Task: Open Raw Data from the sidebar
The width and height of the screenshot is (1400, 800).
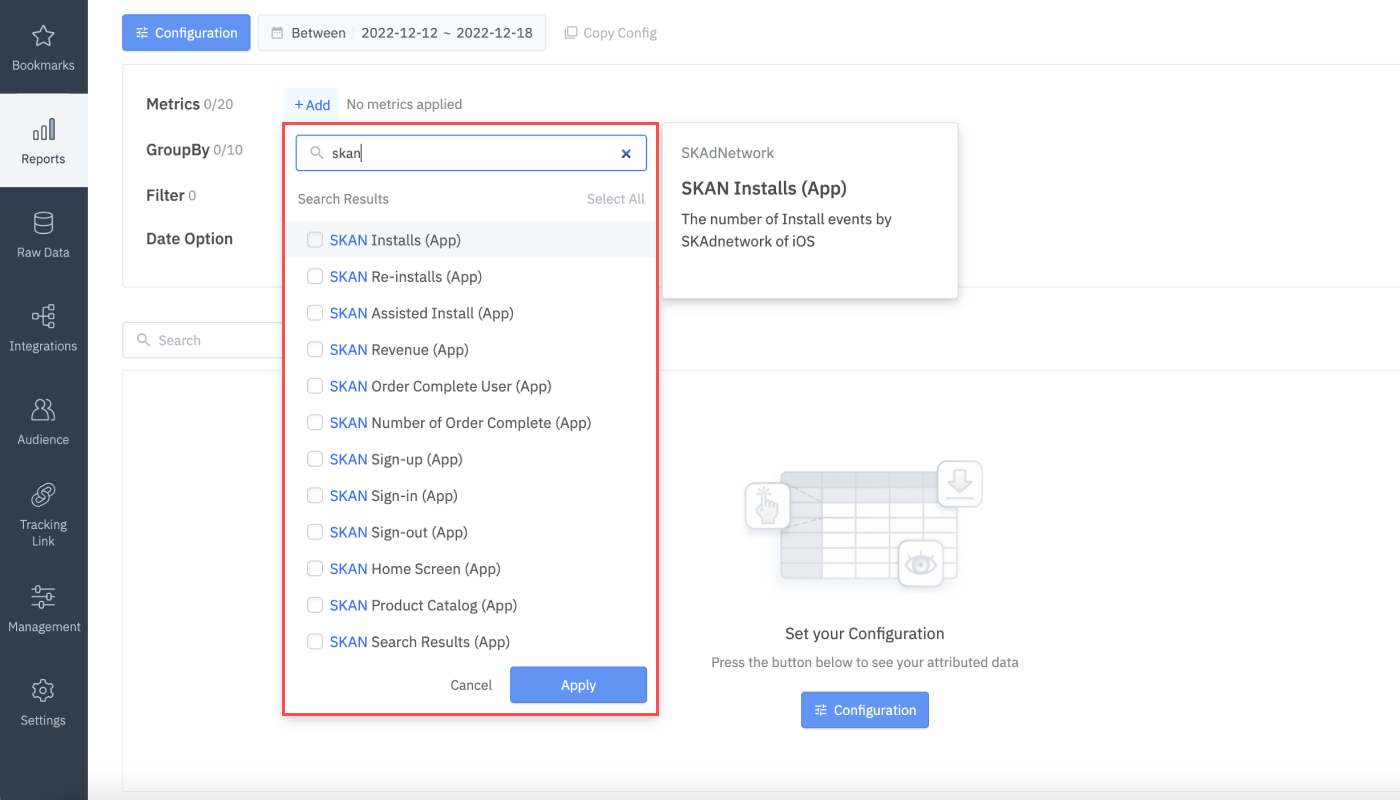Action: [x=43, y=234]
